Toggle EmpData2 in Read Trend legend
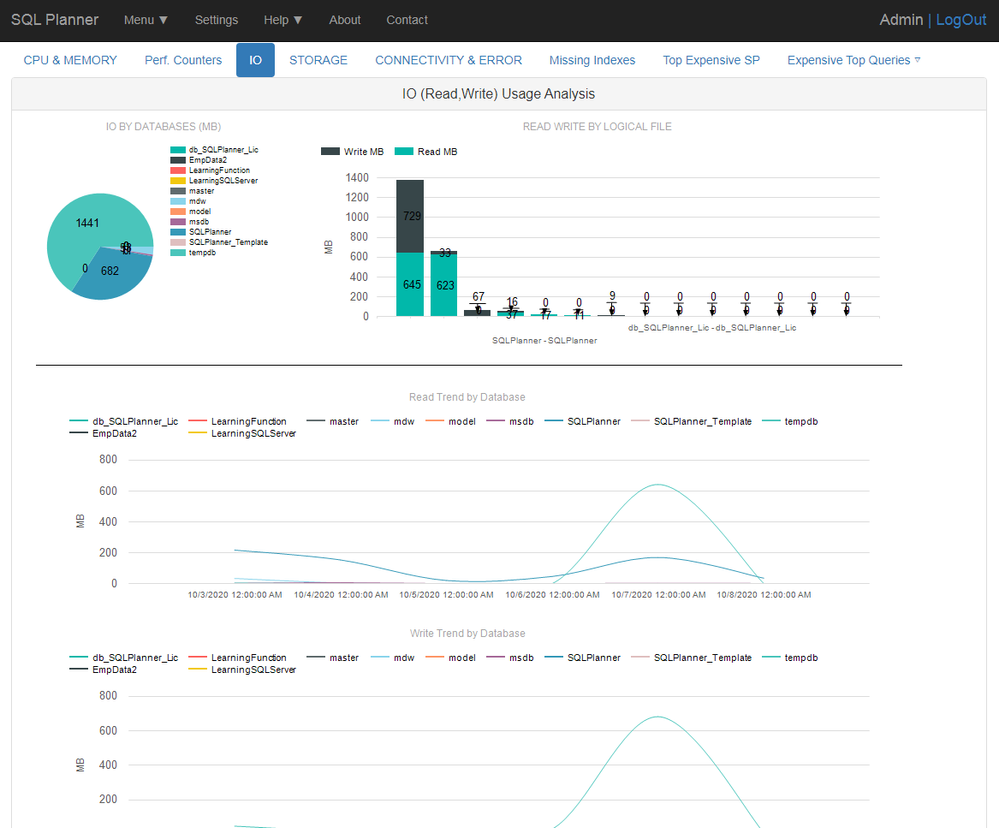The image size is (999, 828). tap(103, 433)
